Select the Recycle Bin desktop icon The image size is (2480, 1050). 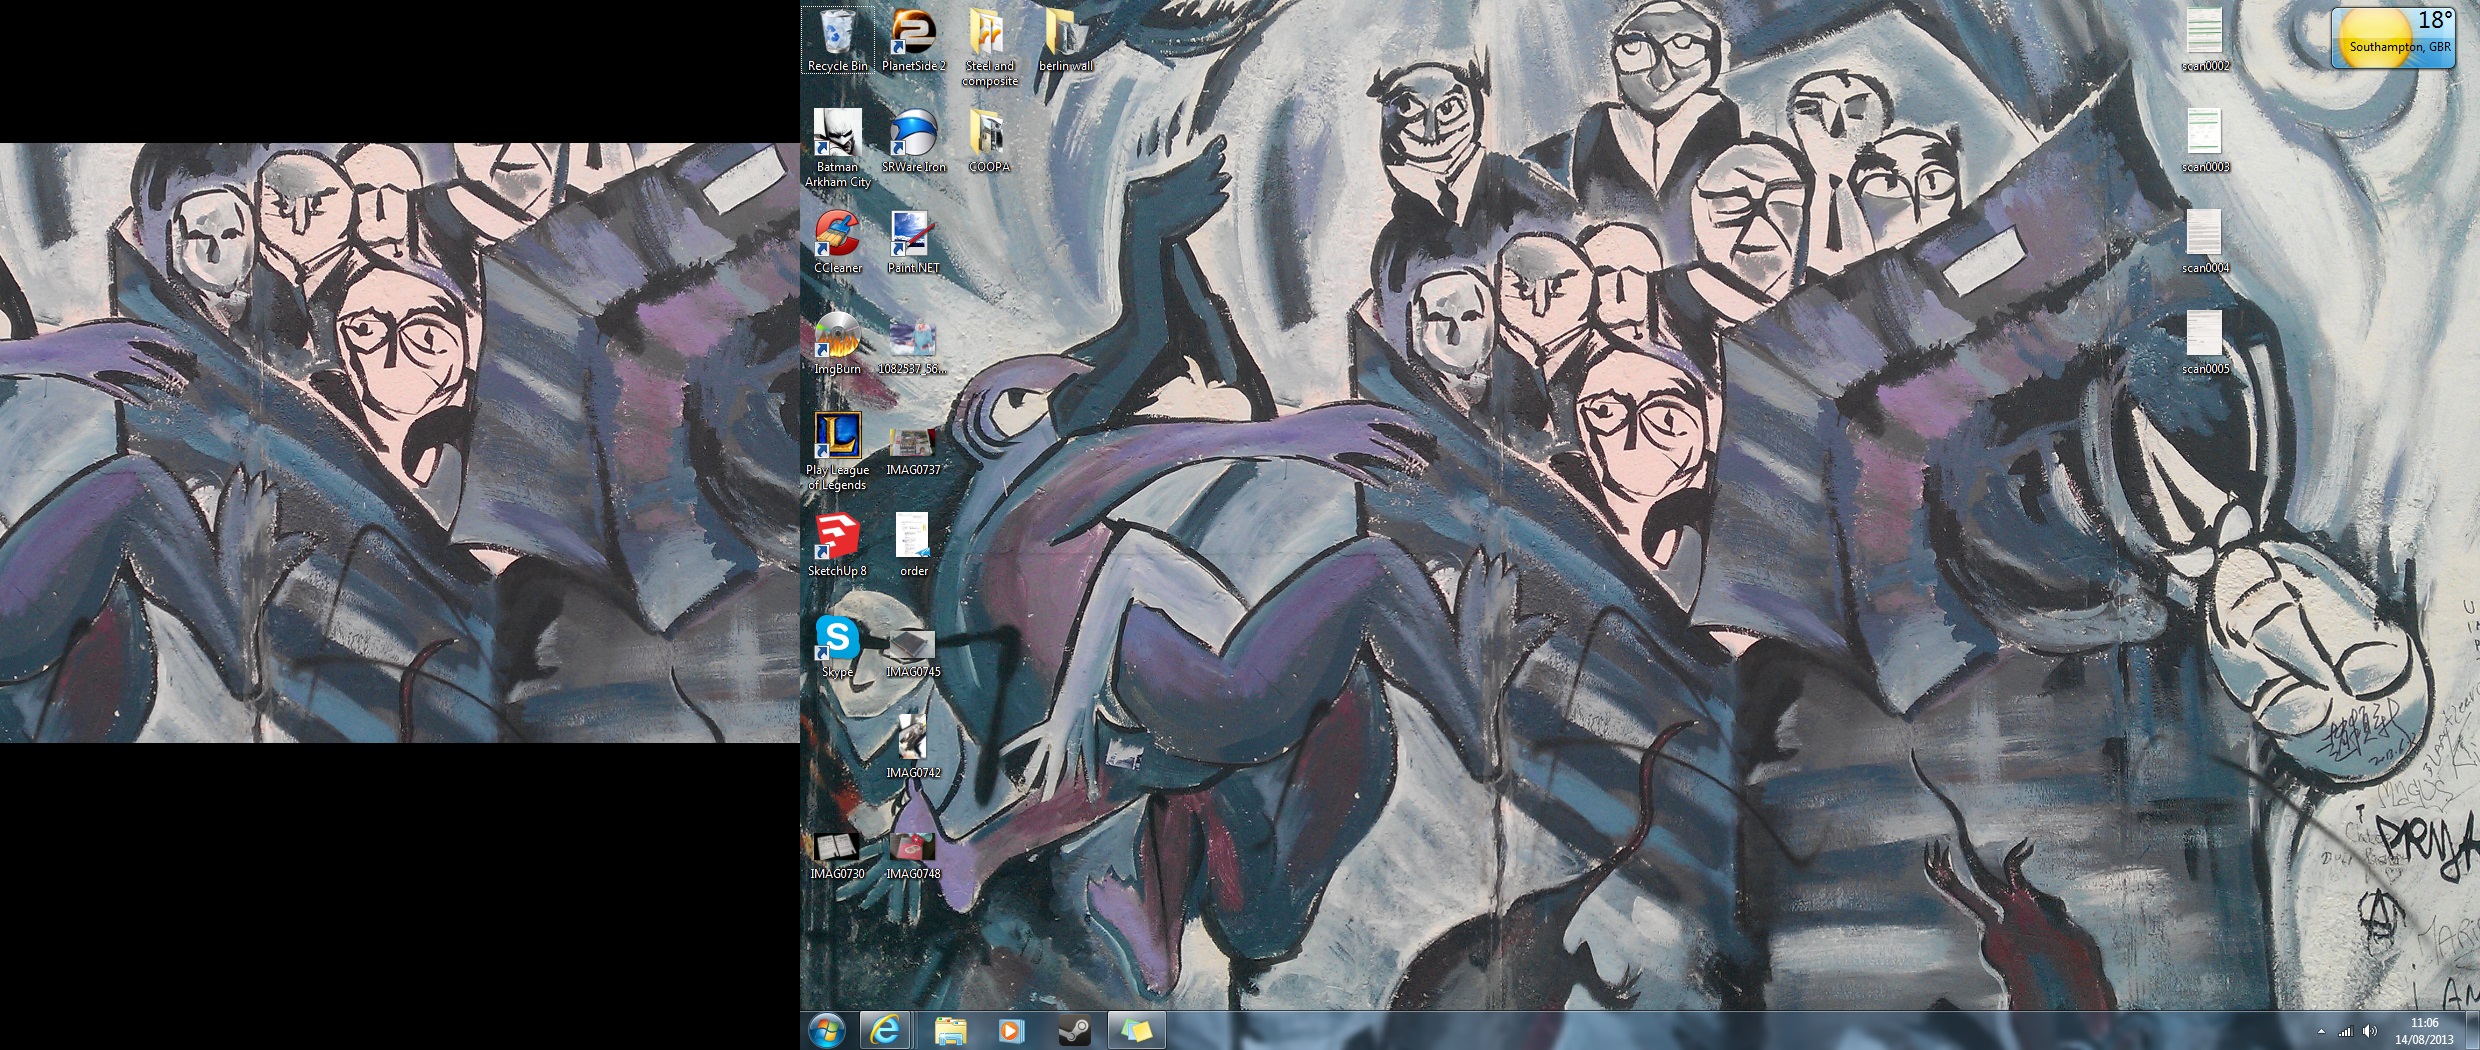(837, 38)
